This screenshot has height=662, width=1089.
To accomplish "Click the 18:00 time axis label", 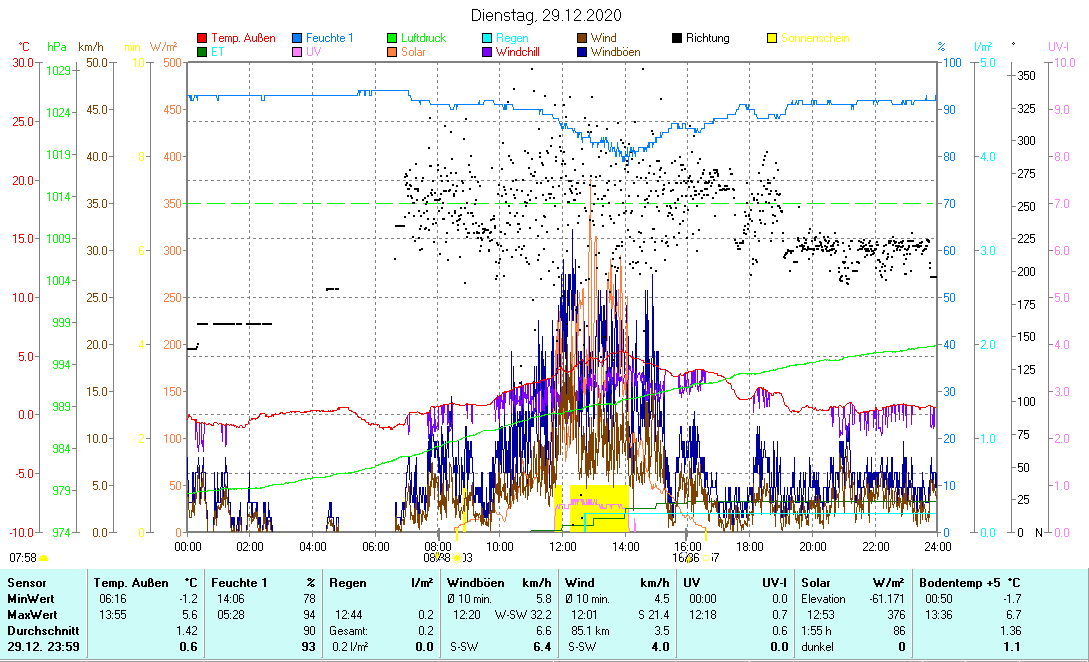I will coord(750,546).
